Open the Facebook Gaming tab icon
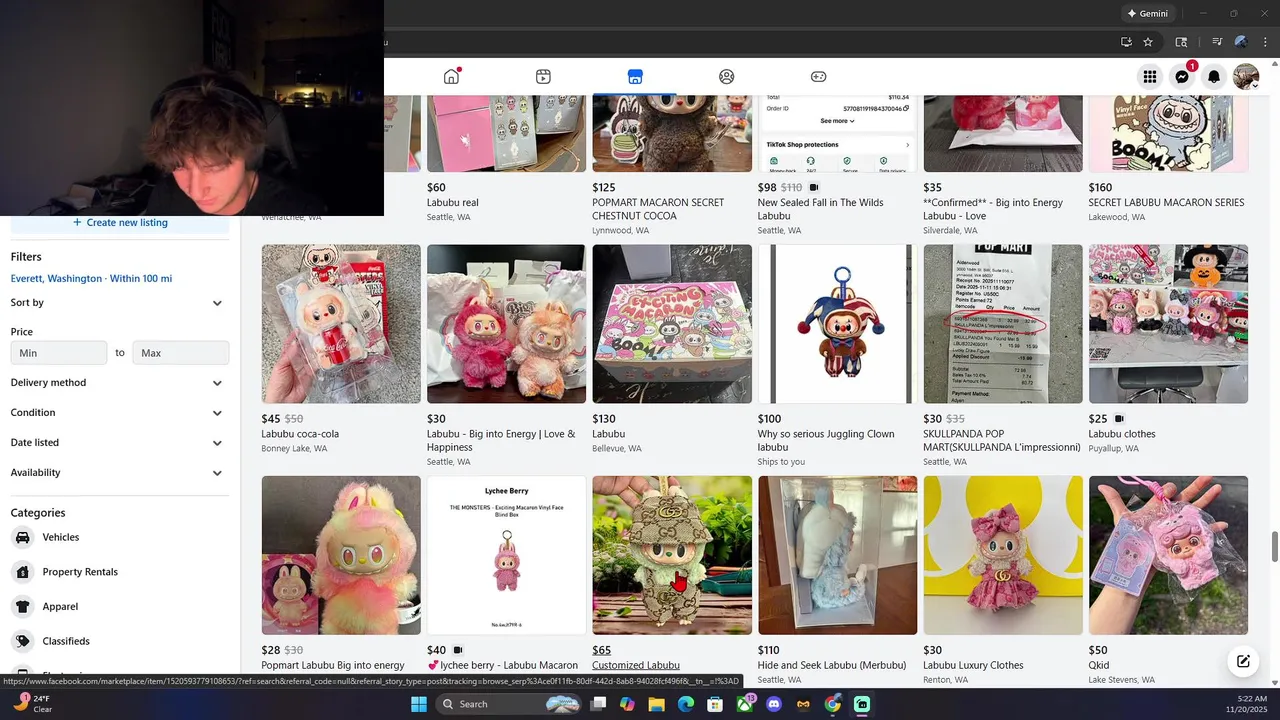Image resolution: width=1280 pixels, height=720 pixels. tap(818, 76)
